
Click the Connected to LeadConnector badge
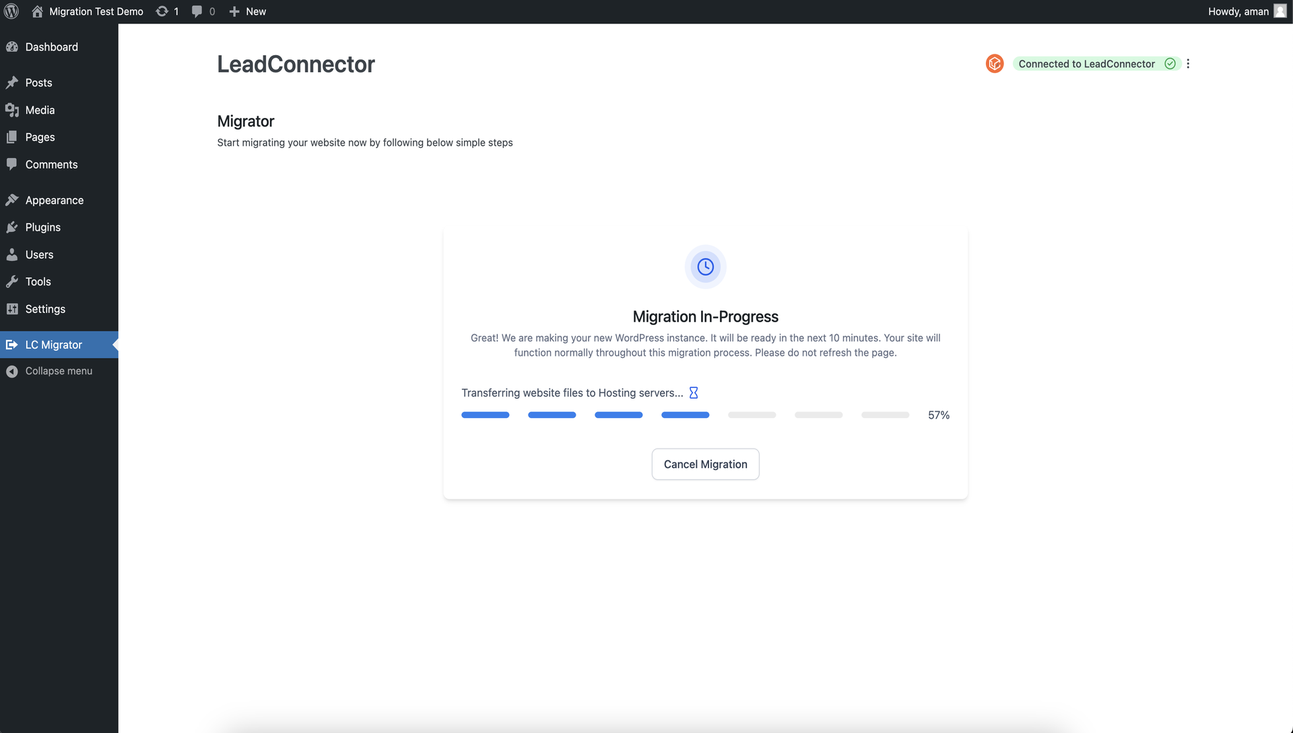[x=1088, y=63]
